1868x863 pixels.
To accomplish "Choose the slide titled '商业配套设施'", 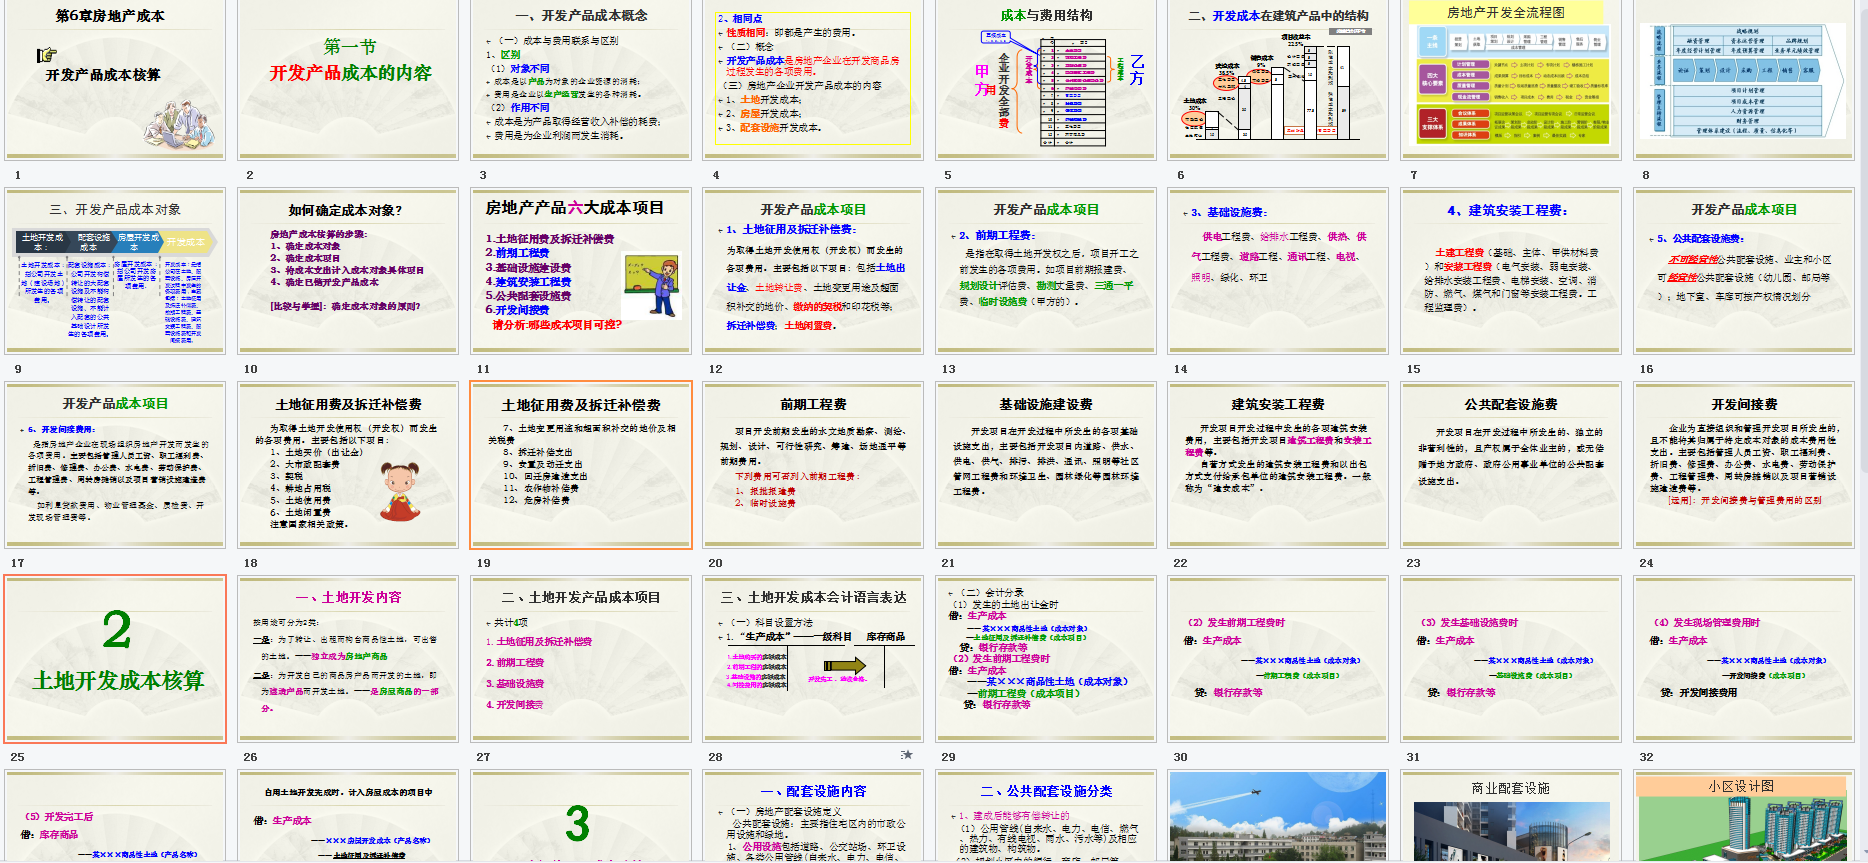I will (x=1511, y=816).
